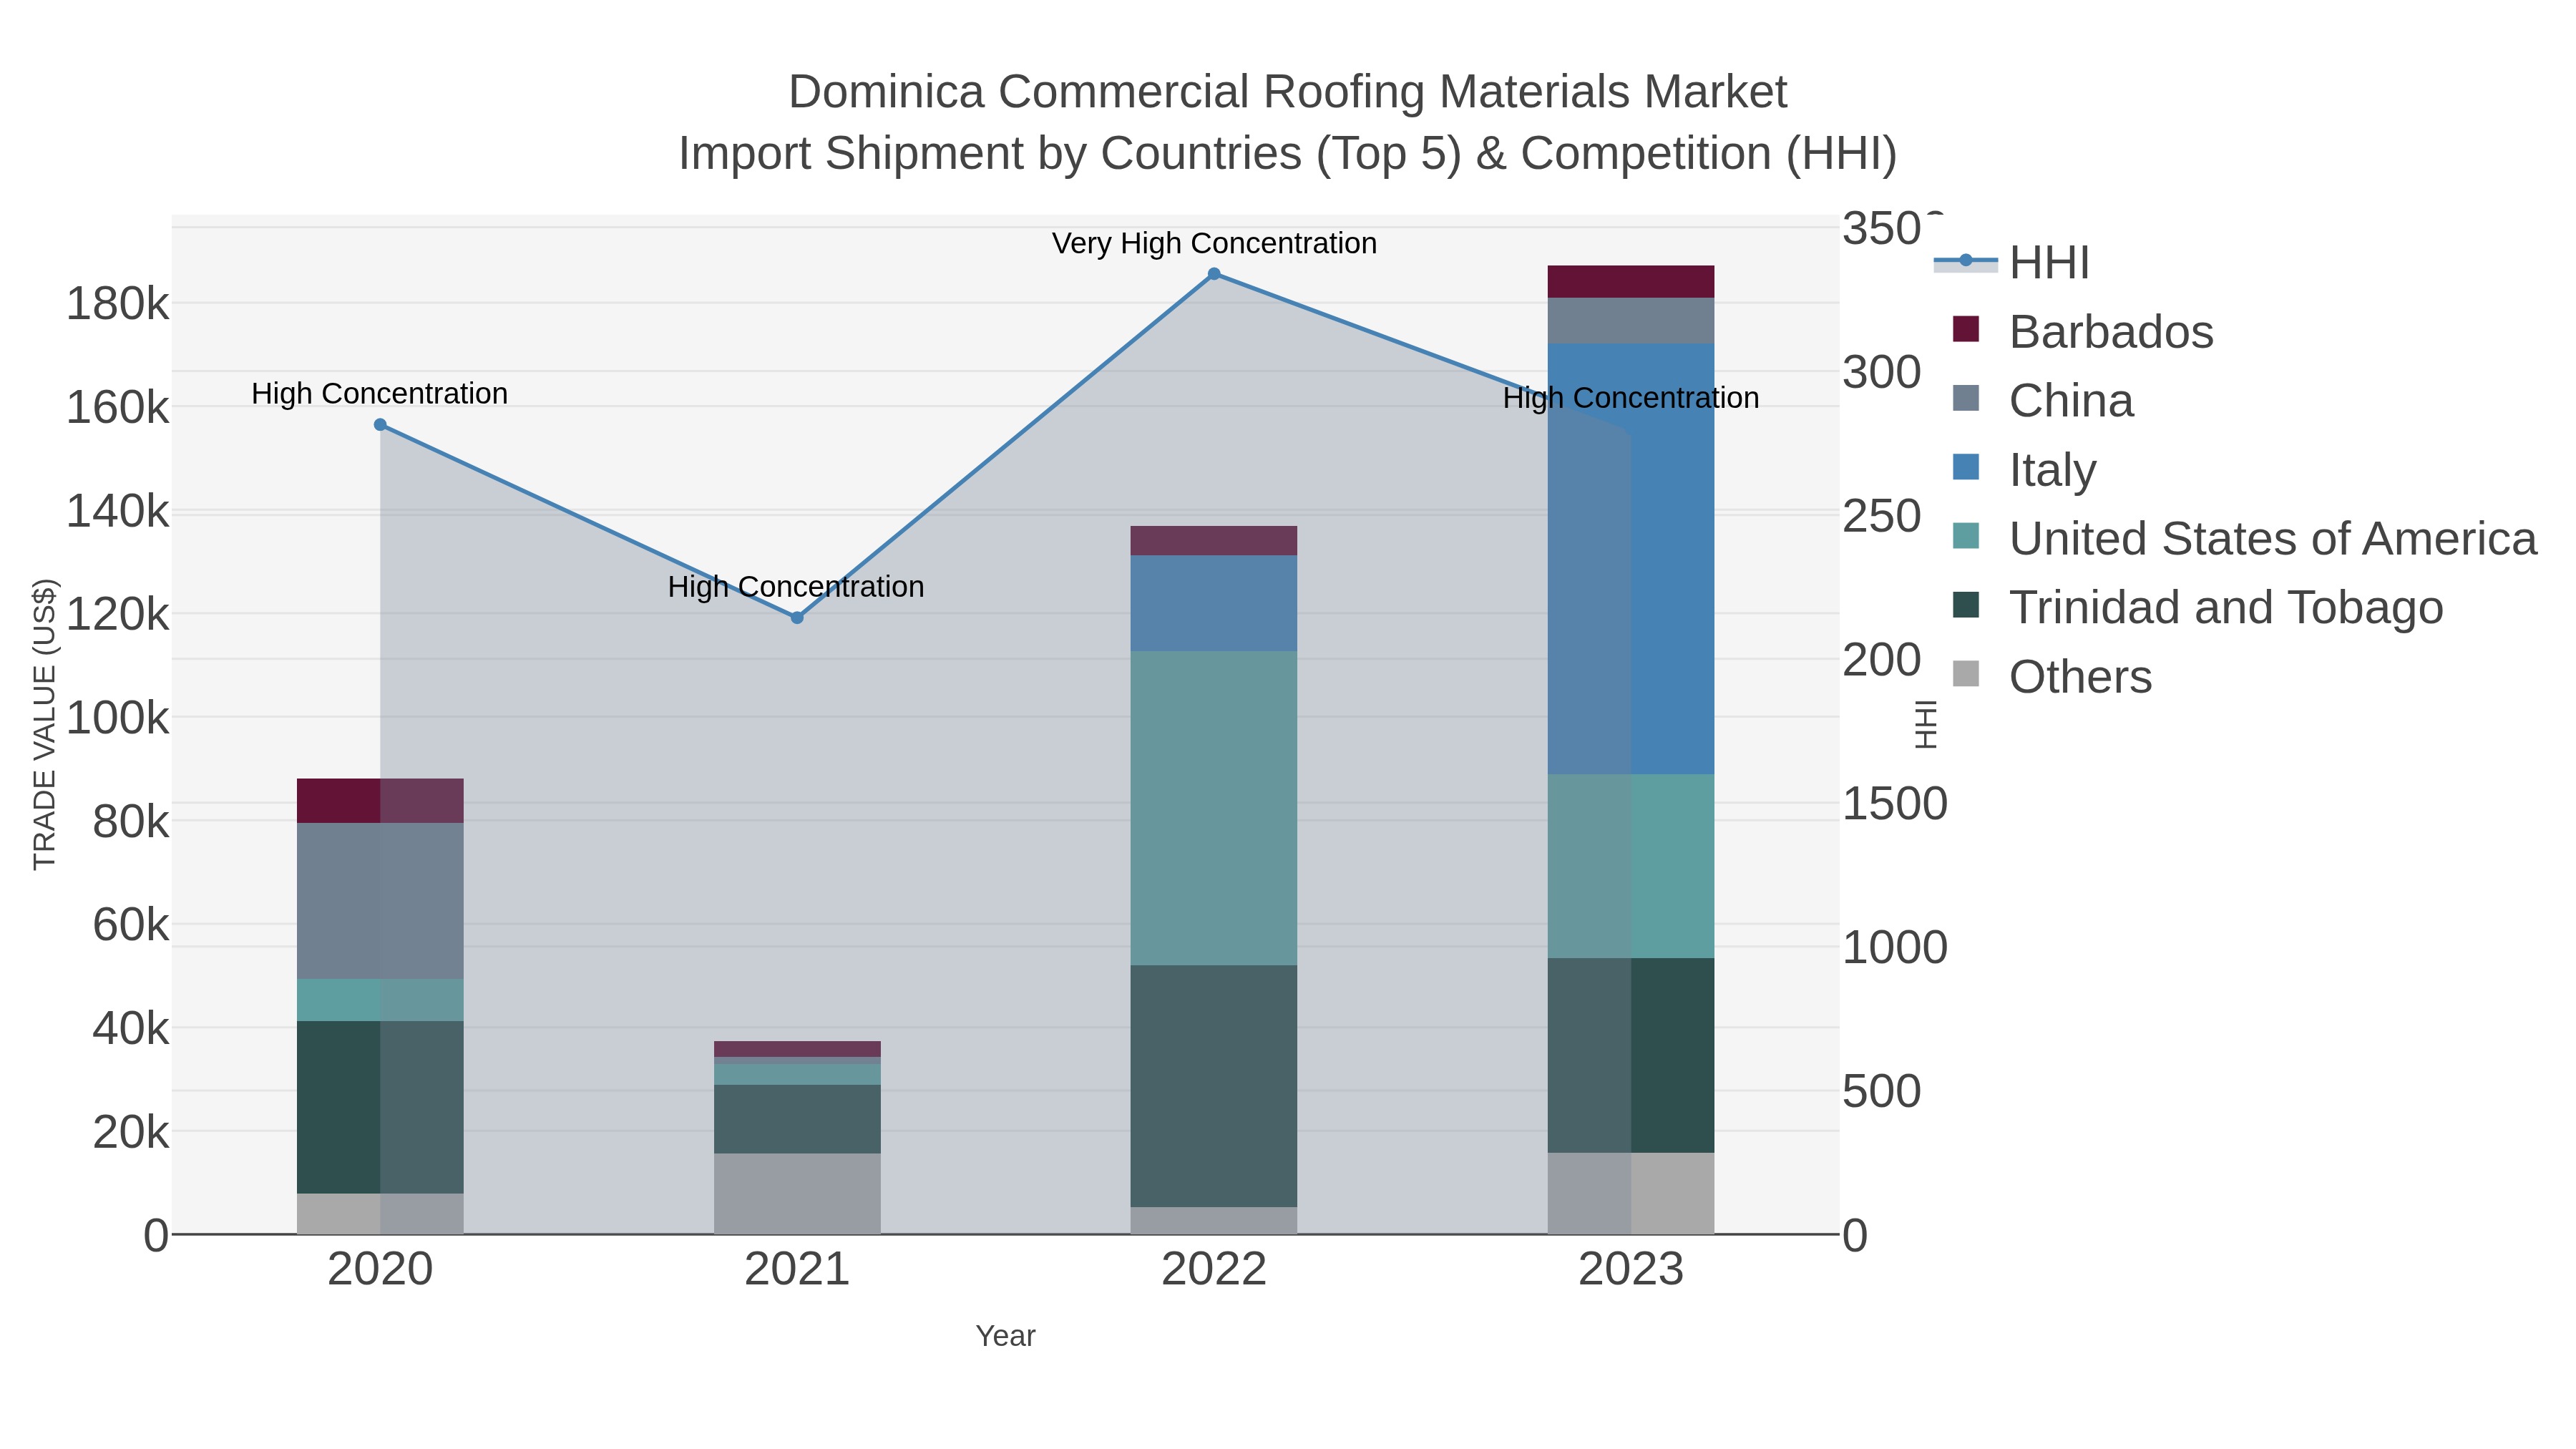This screenshot has height=1449, width=2576.
Task: Click the Others gray legend swatch
Action: coord(1966,674)
